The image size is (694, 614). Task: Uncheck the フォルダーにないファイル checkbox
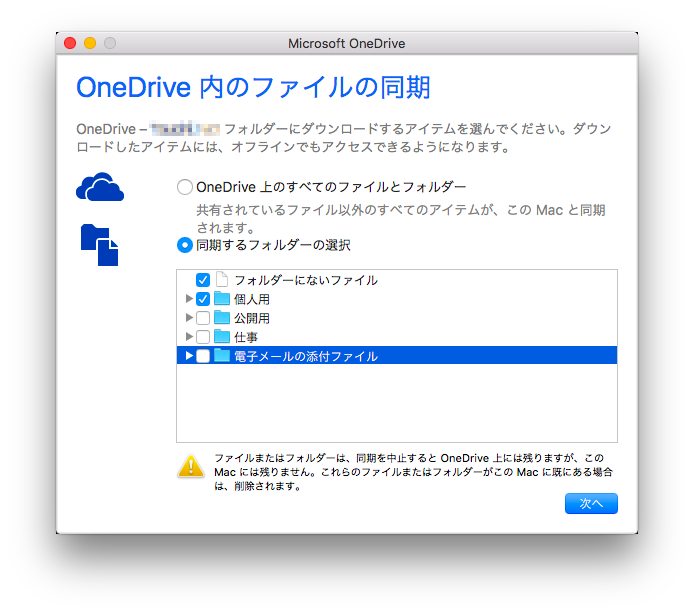pos(203,280)
